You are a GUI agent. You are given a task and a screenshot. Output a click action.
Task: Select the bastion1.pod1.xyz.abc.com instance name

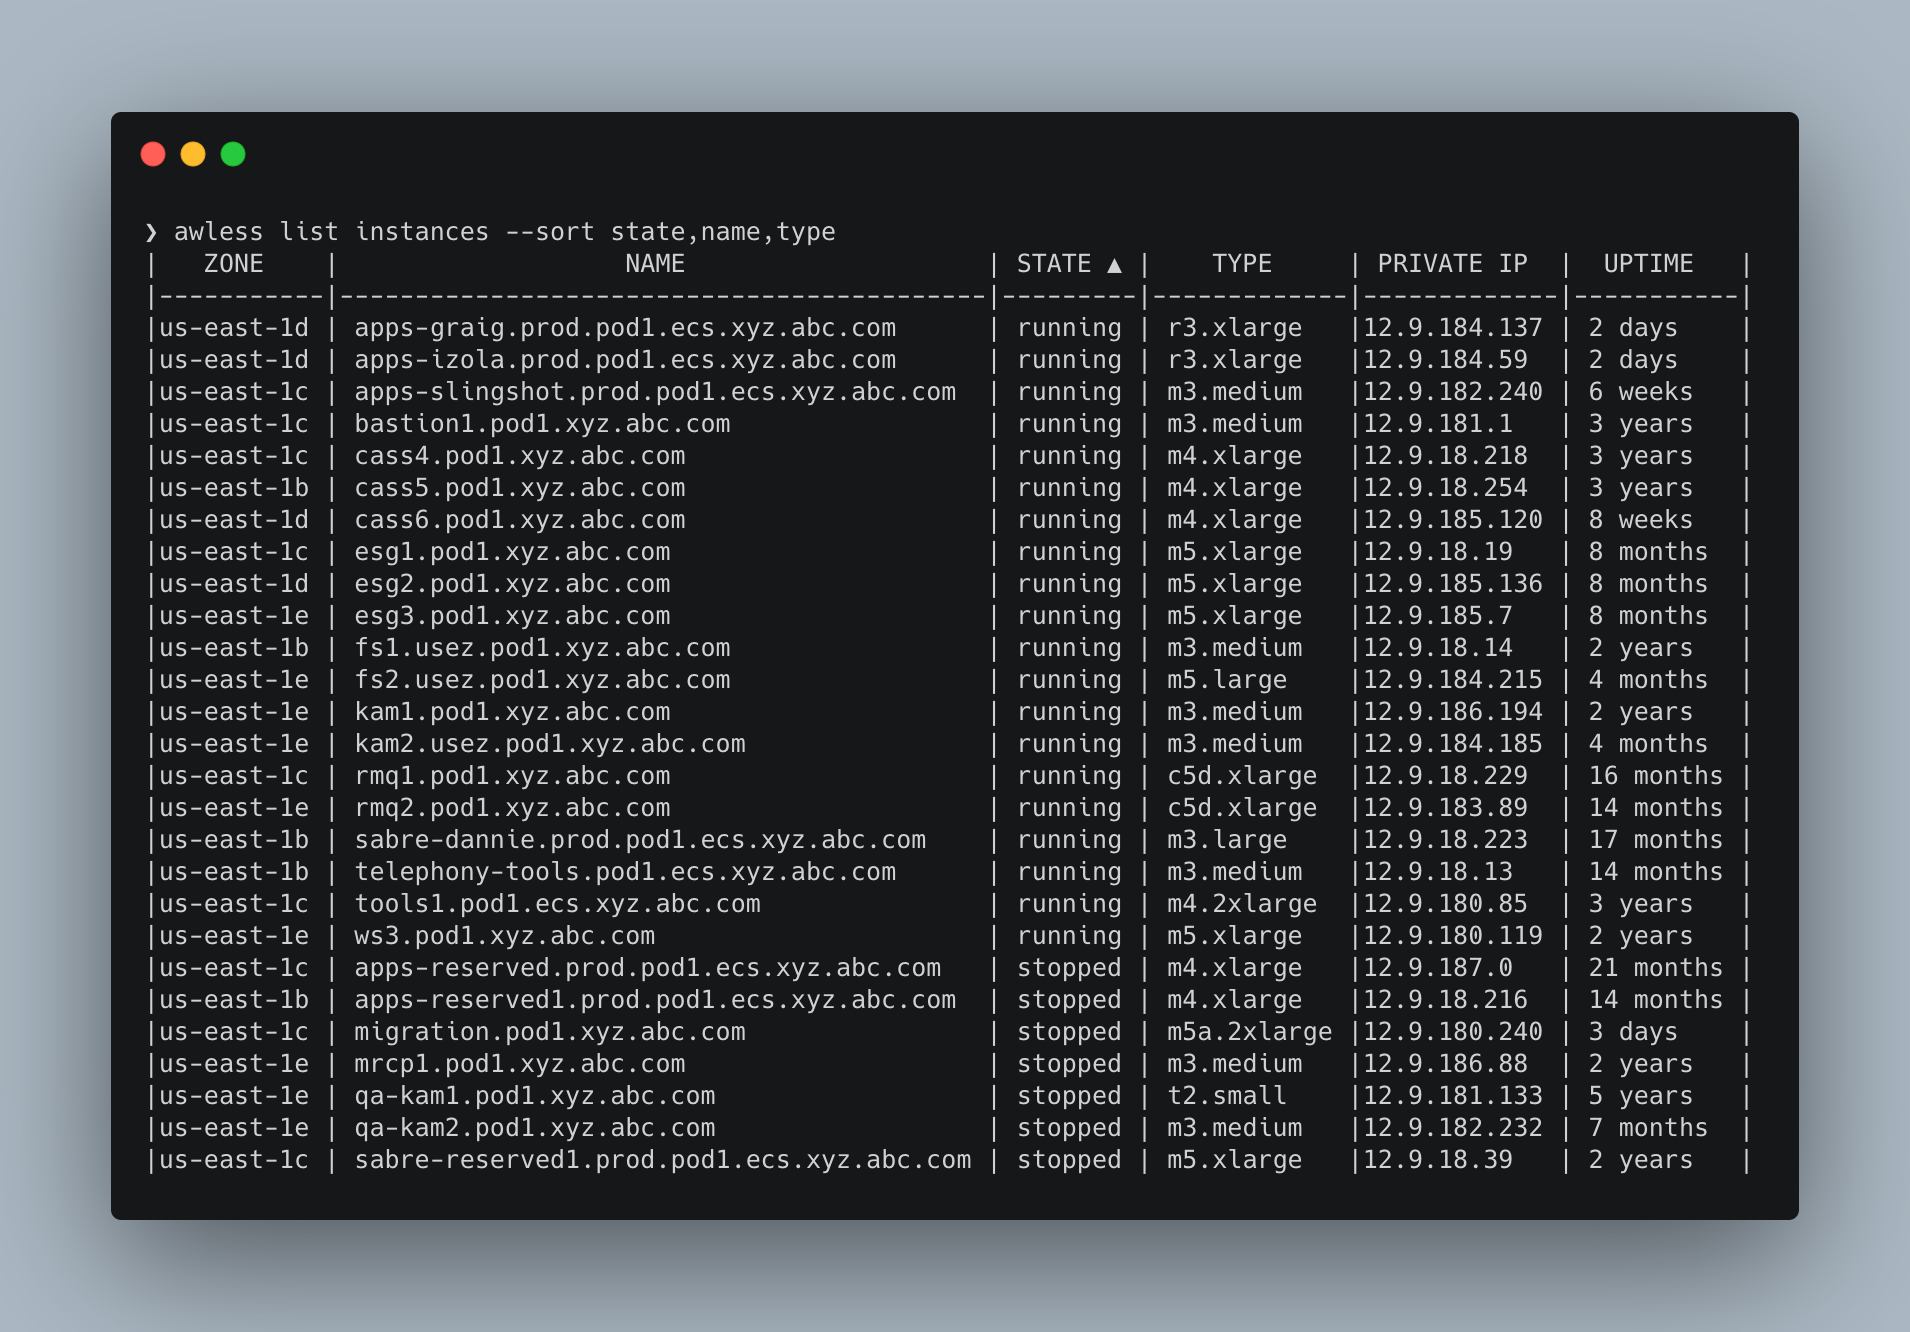pyautogui.click(x=542, y=424)
